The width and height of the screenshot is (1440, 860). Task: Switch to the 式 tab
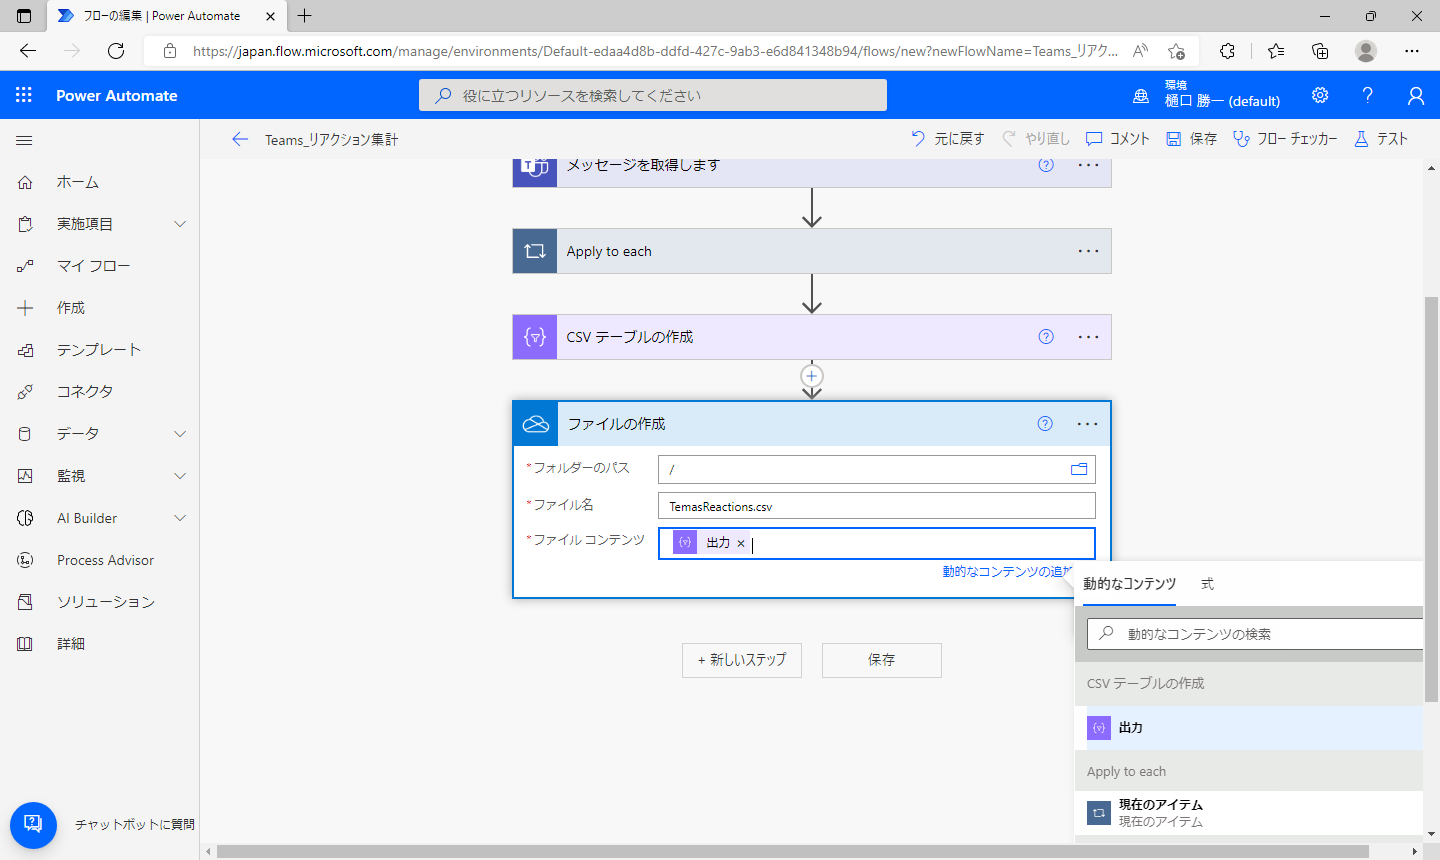click(x=1207, y=584)
